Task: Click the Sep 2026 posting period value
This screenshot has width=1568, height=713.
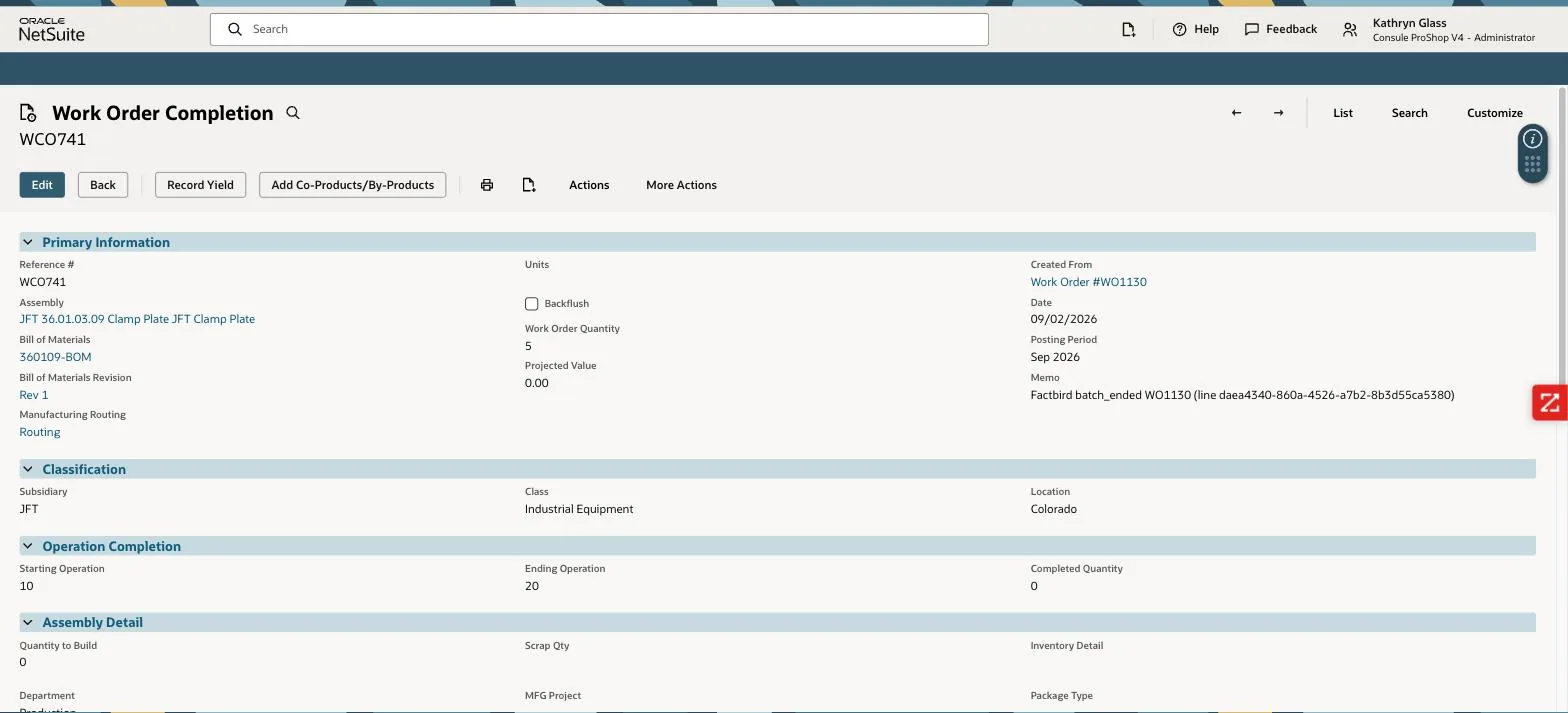Action: coord(1055,357)
